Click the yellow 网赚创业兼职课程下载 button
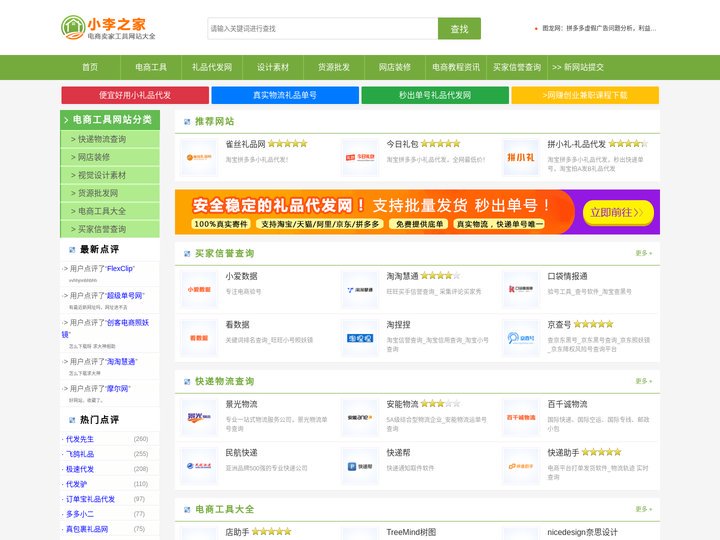Viewport: 720px width, 540px height. [x=585, y=95]
